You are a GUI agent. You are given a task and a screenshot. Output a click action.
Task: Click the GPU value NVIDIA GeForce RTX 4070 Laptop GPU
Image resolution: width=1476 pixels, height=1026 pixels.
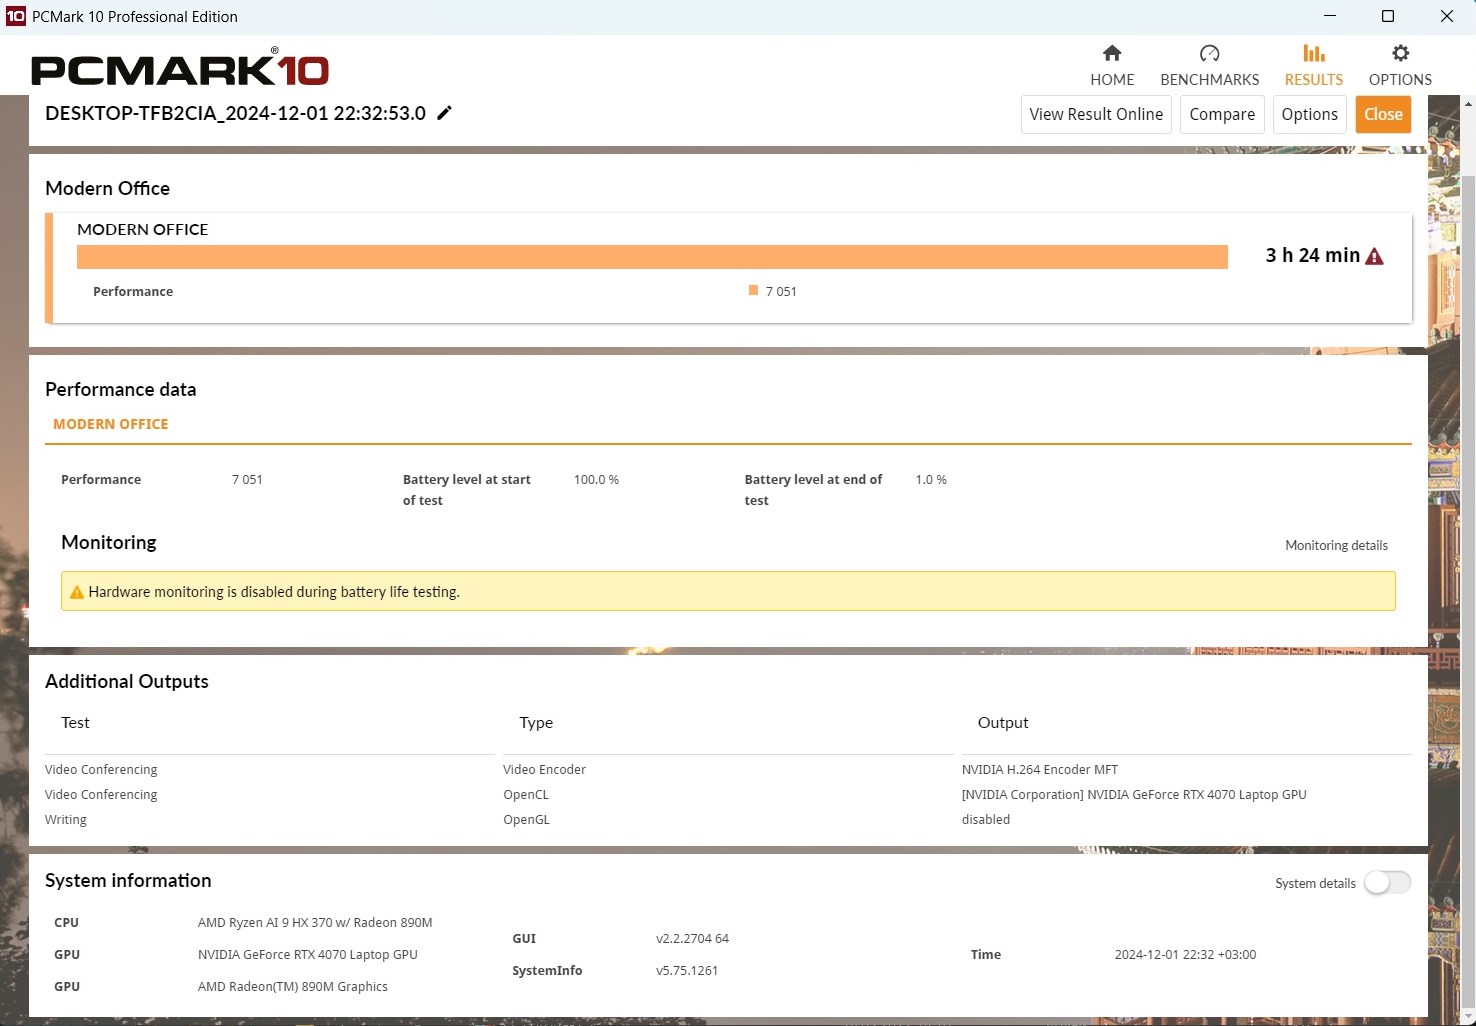[x=308, y=954]
